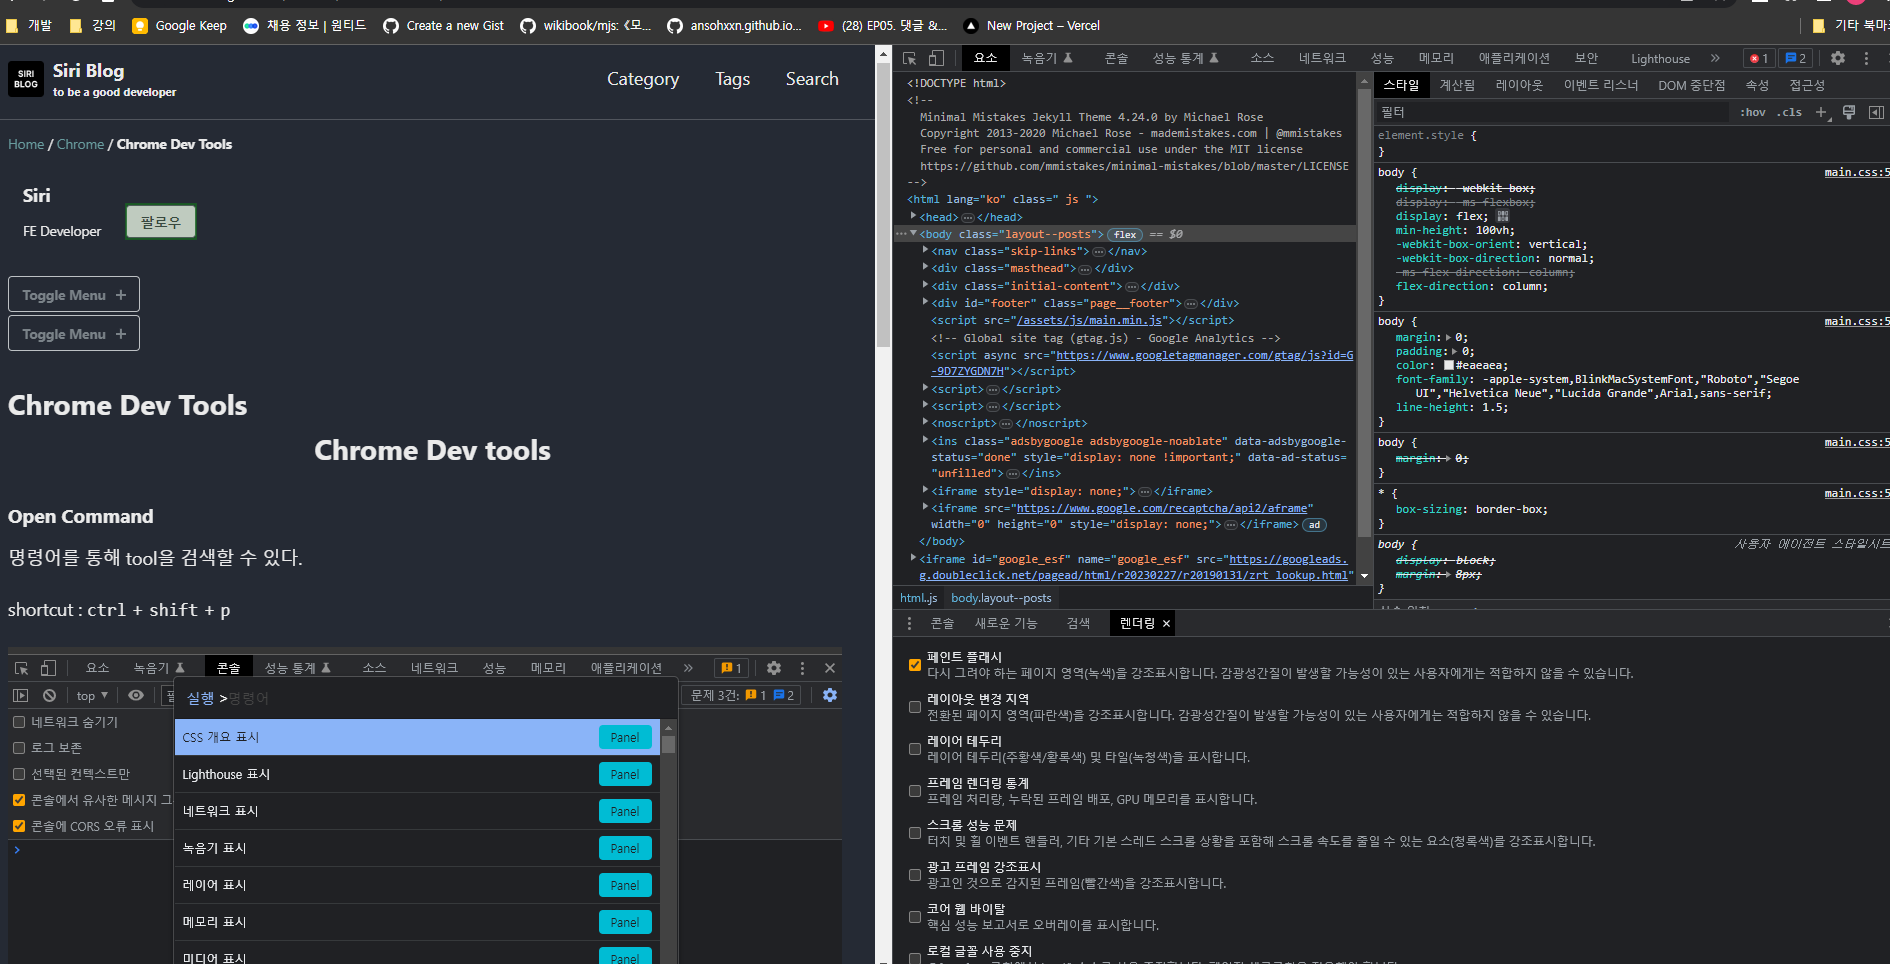Enable 코어 웹 바이탈 checkbox
Viewport: 1890px width, 964px height.
point(915,916)
